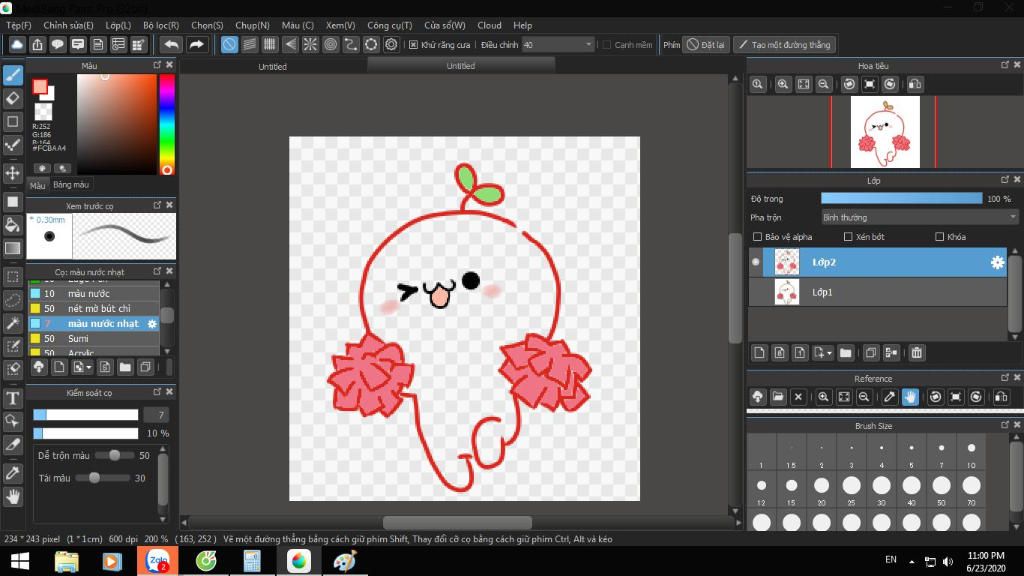Image resolution: width=1024 pixels, height=576 pixels.
Task: Click the rainbow hue bar in Màu panel
Action: (167, 125)
